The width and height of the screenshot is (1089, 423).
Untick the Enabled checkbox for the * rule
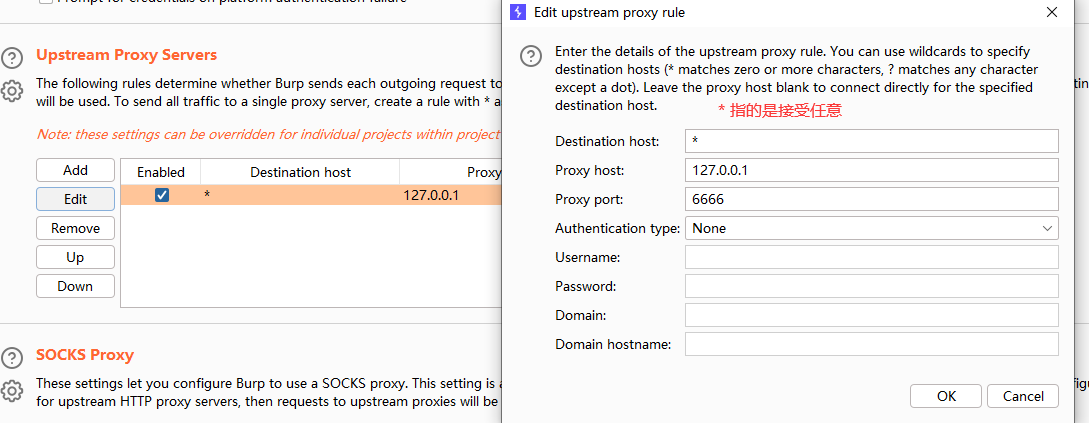162,195
